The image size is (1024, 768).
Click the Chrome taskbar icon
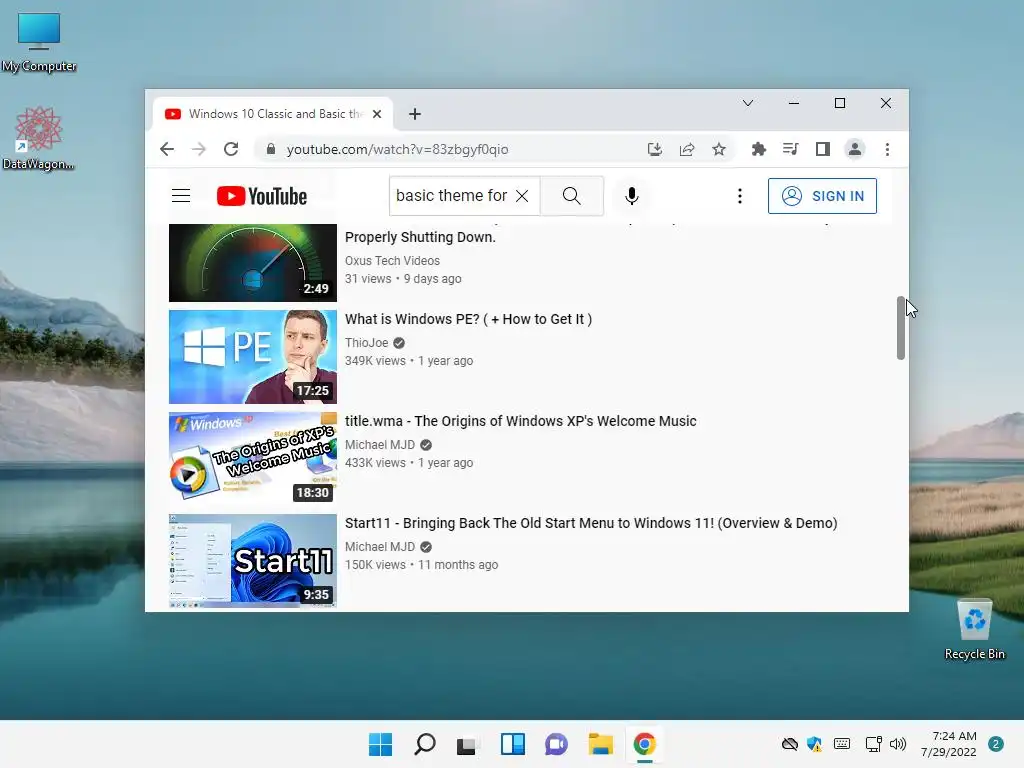[645, 744]
